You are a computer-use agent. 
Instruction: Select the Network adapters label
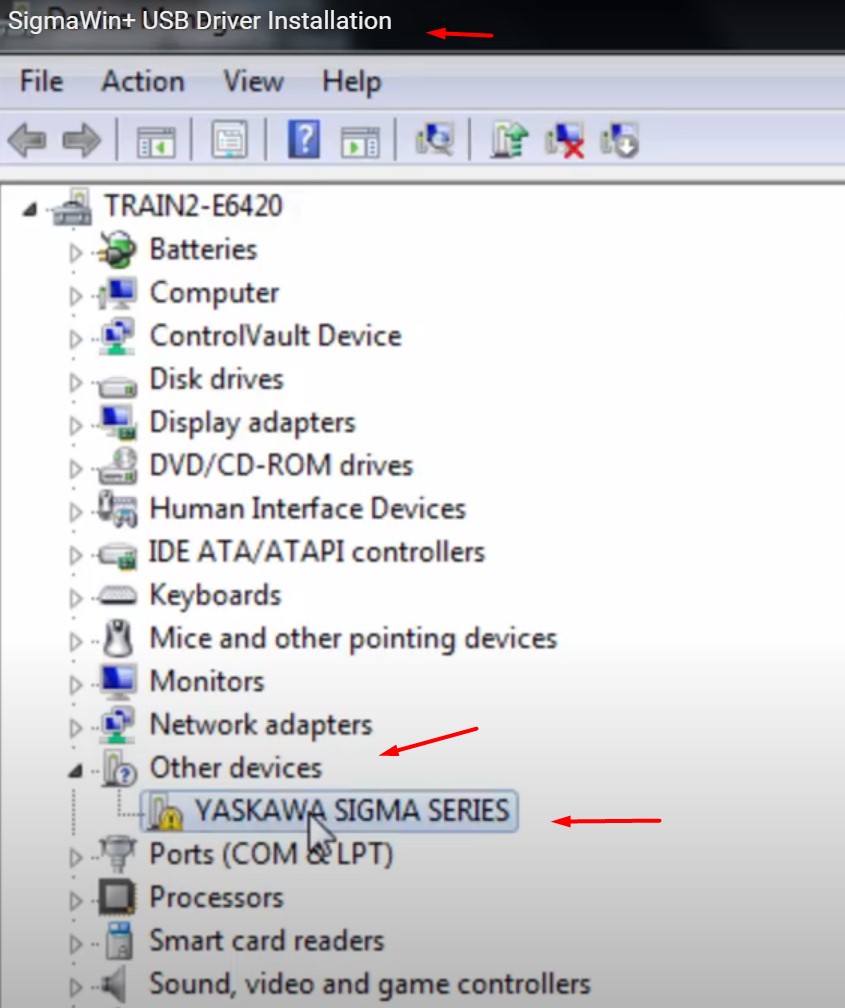click(261, 725)
